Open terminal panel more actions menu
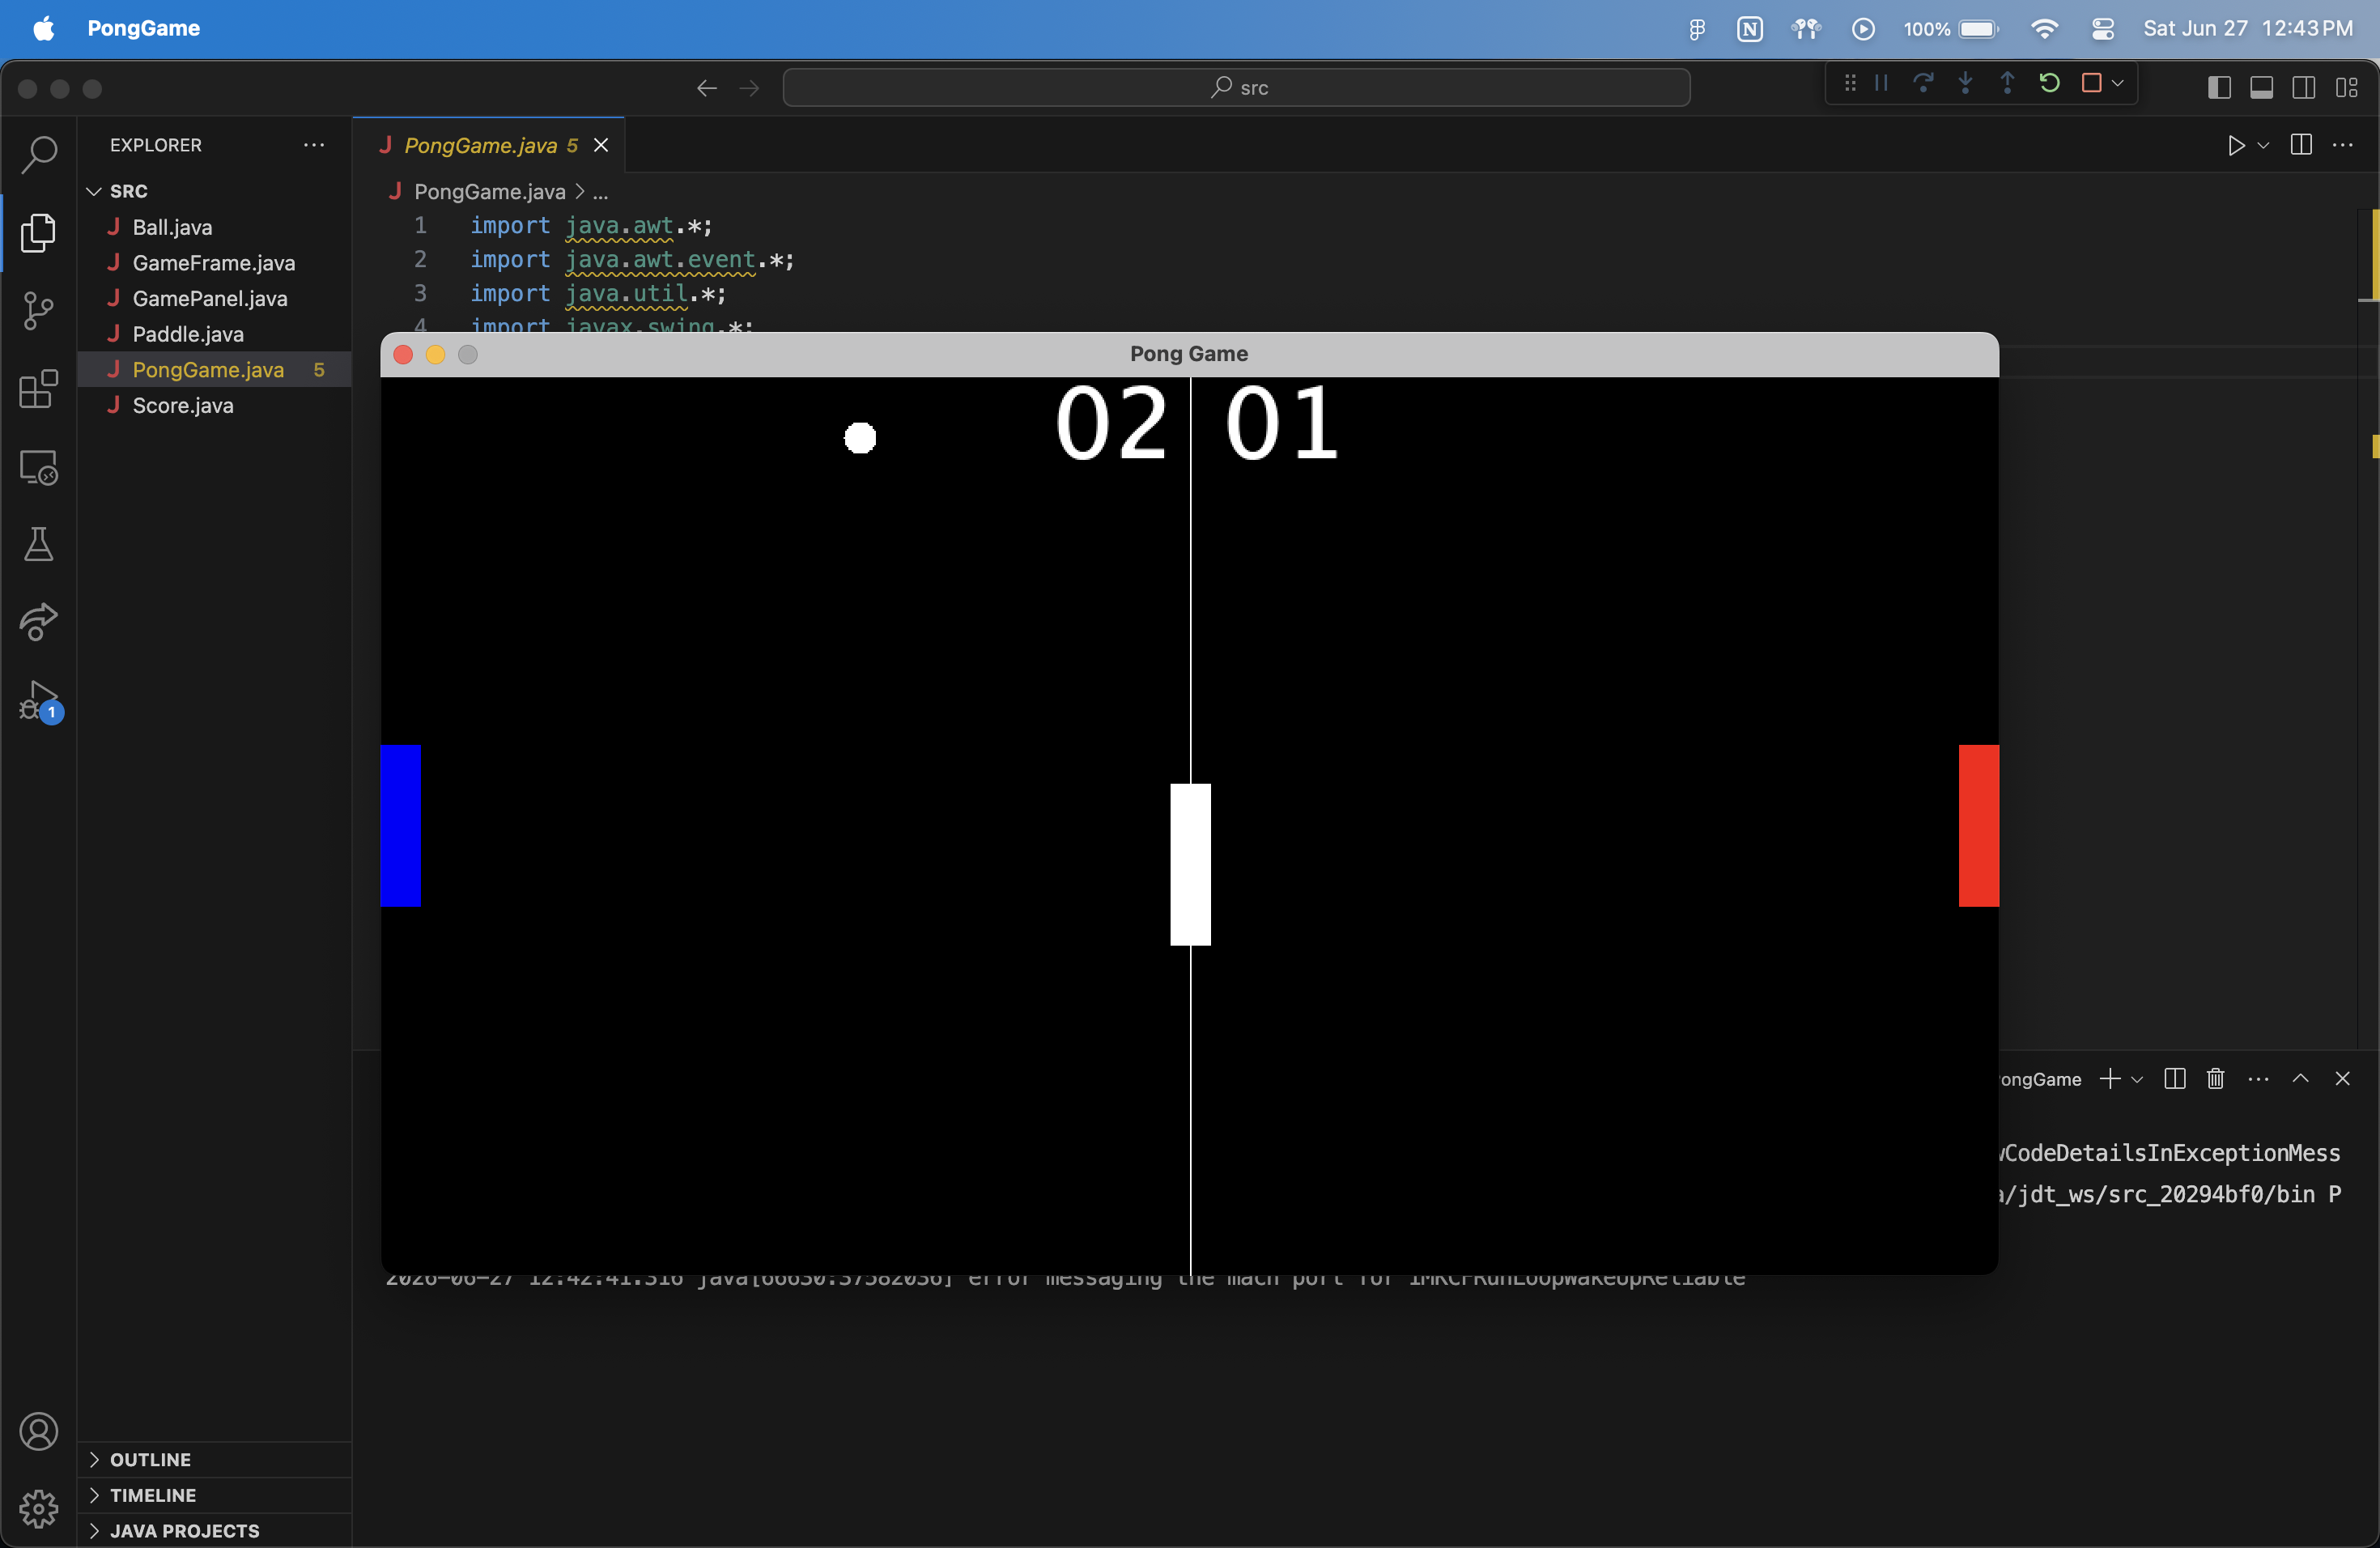2380x1548 pixels. 2258,1079
